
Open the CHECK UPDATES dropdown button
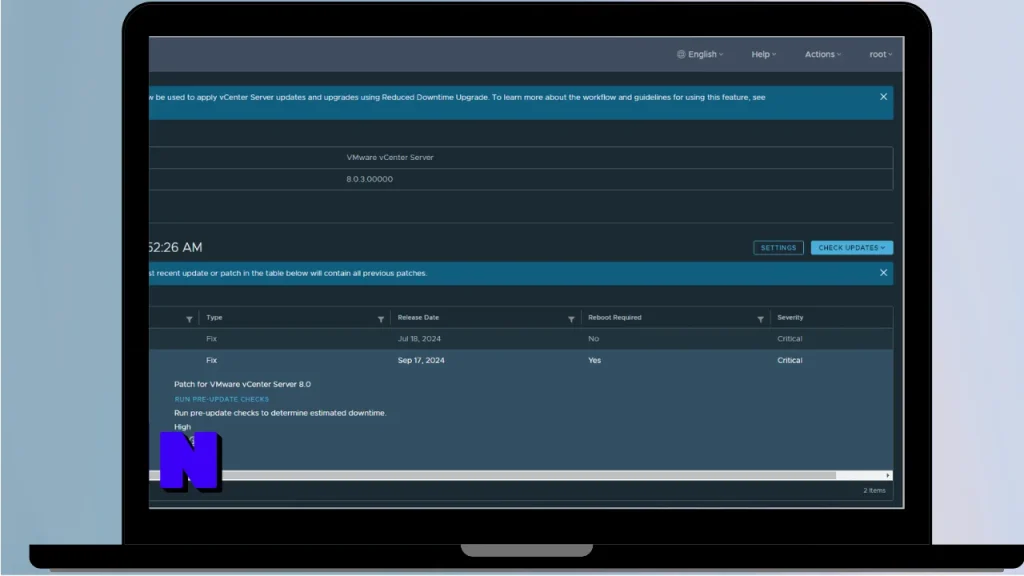click(852, 248)
